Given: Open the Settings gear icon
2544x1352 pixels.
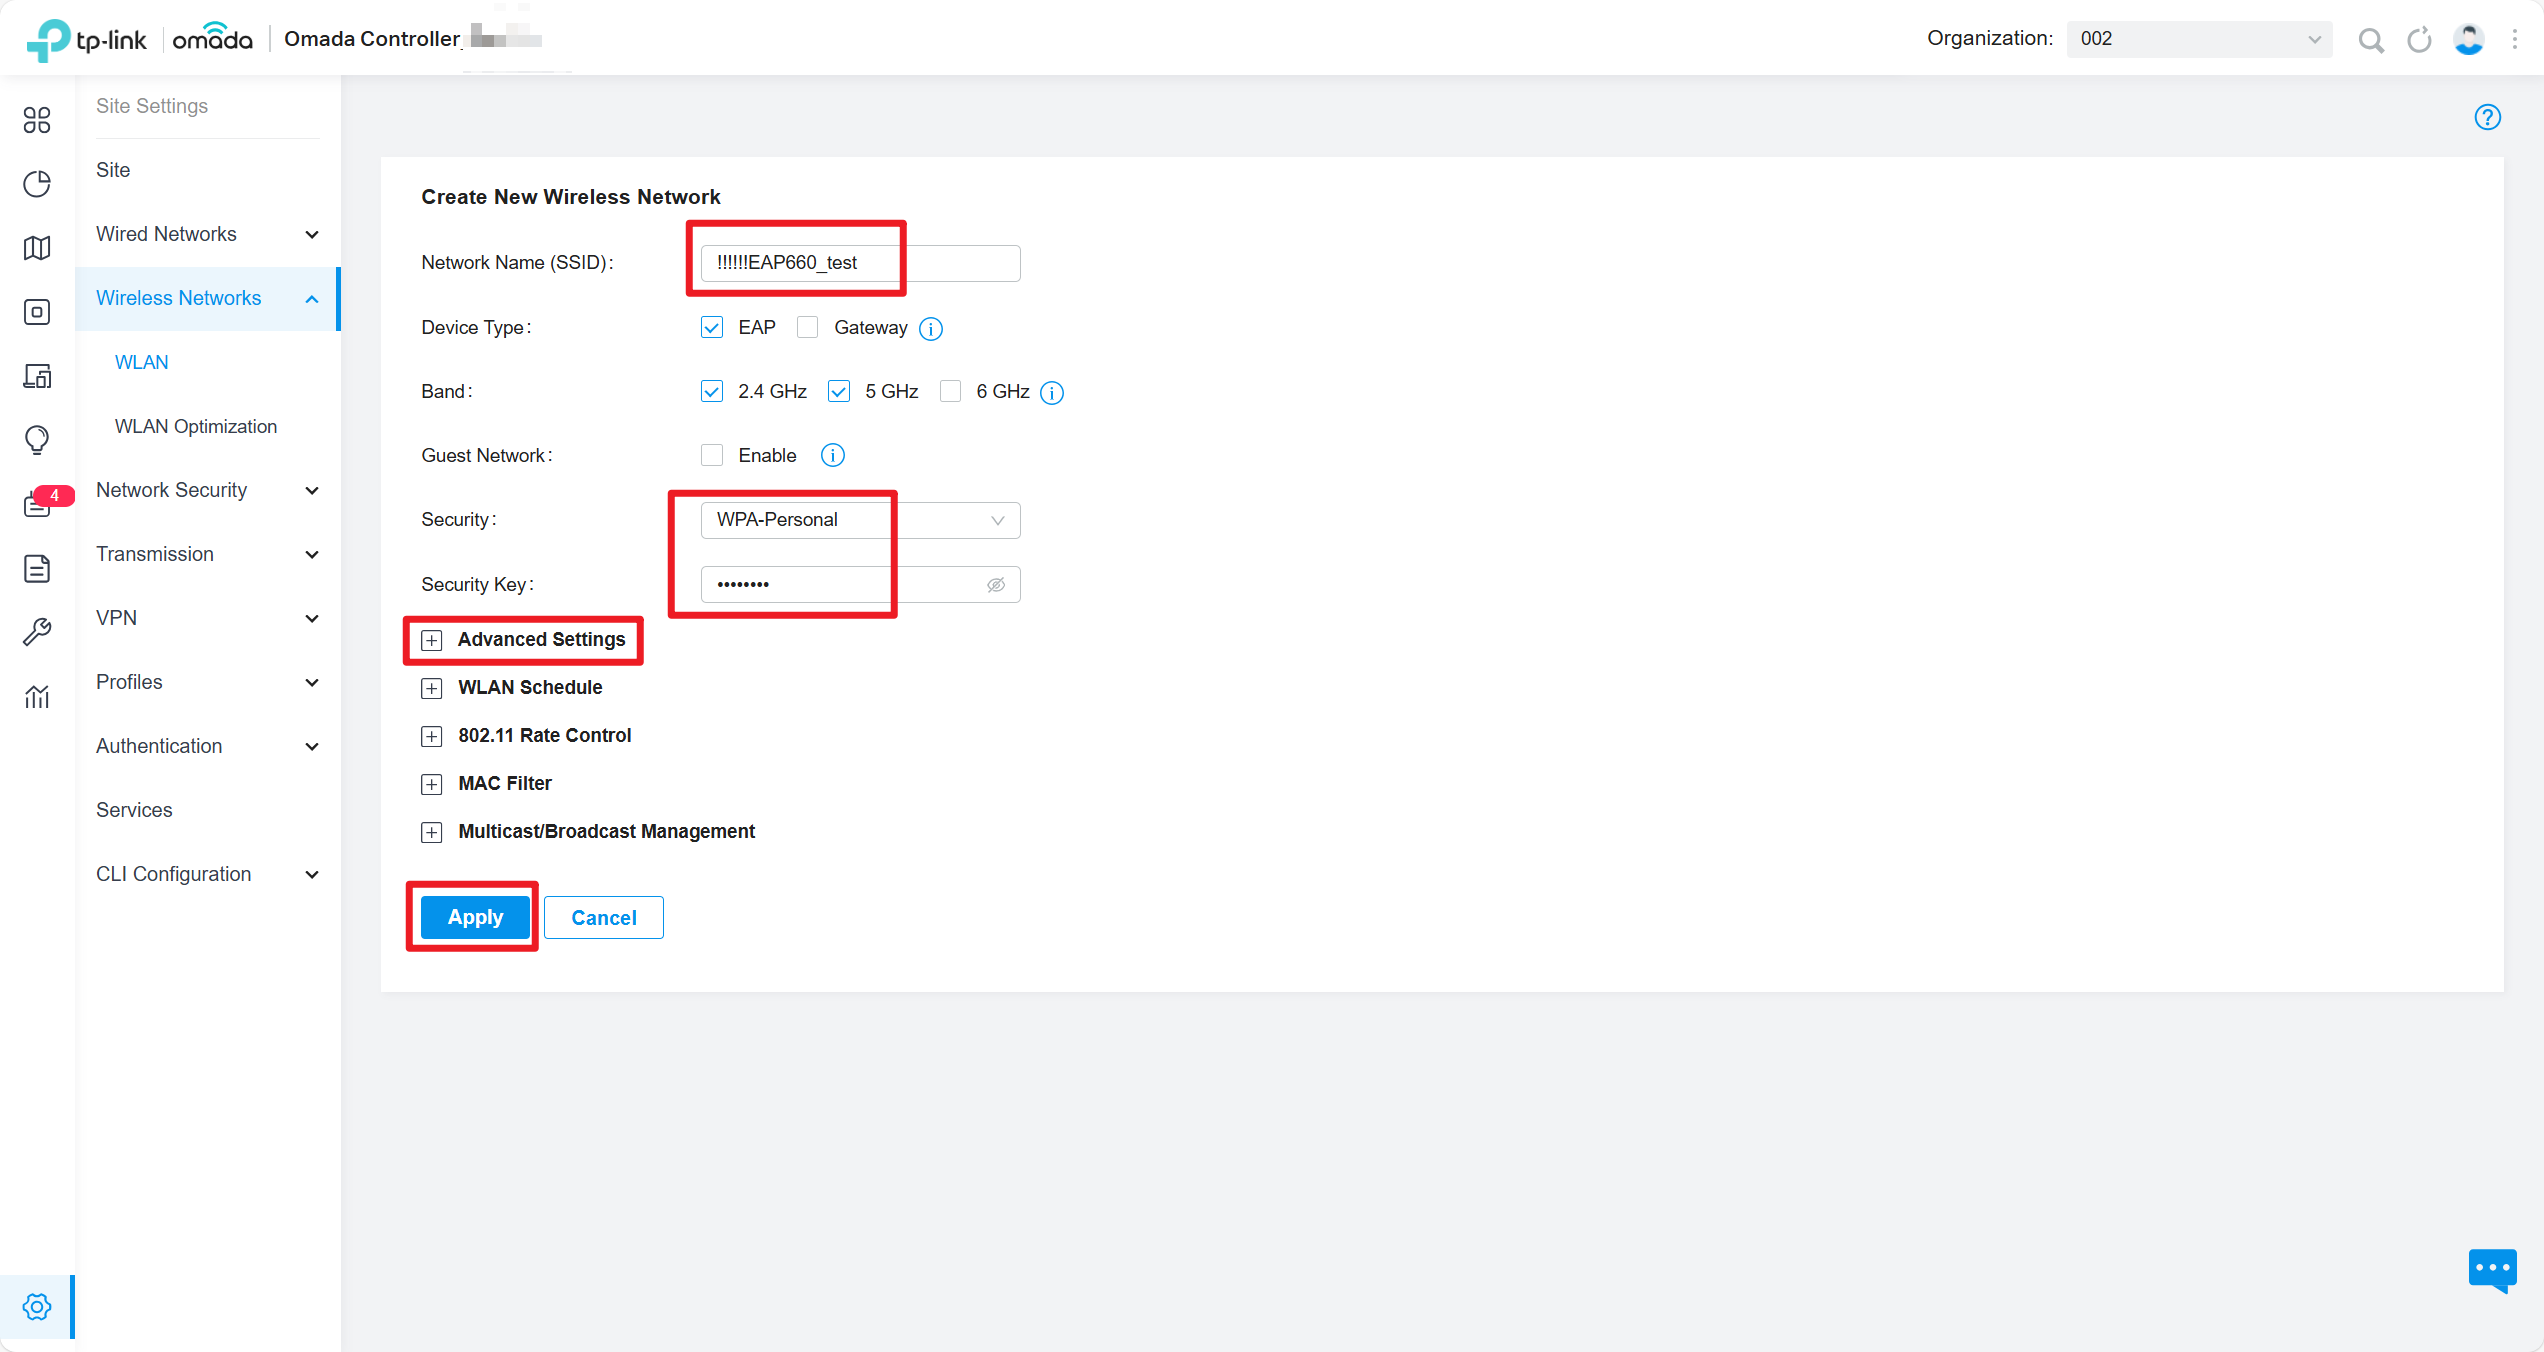Looking at the screenshot, I should [37, 1306].
